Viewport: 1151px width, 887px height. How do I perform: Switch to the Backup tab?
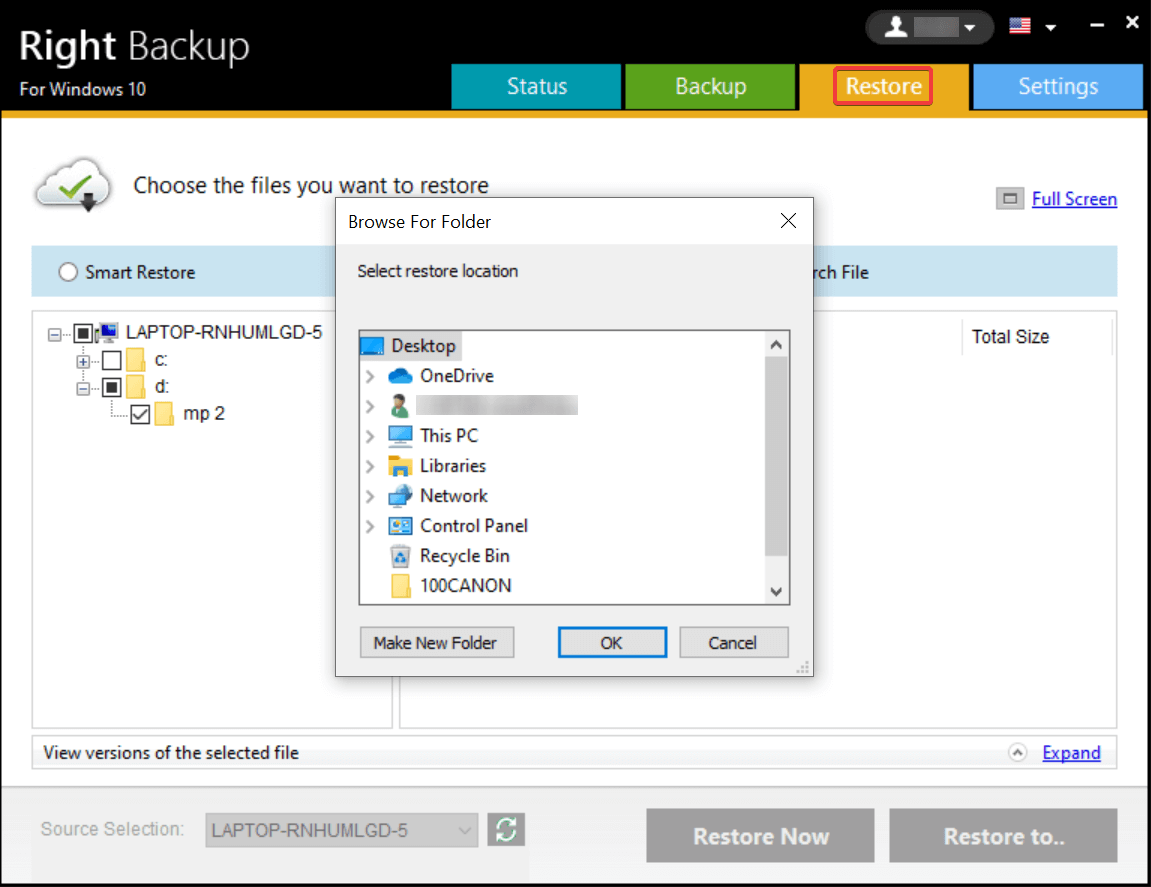710,87
